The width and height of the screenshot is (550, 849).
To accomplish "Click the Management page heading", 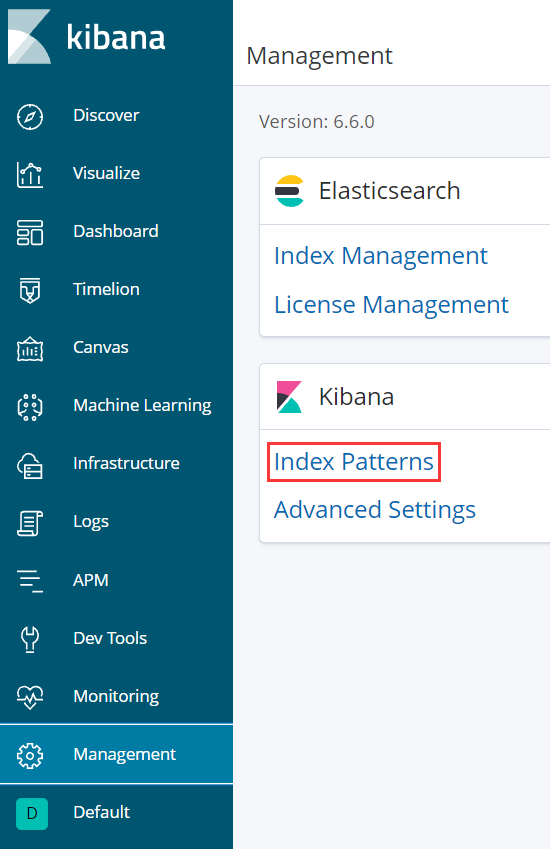I will [319, 56].
